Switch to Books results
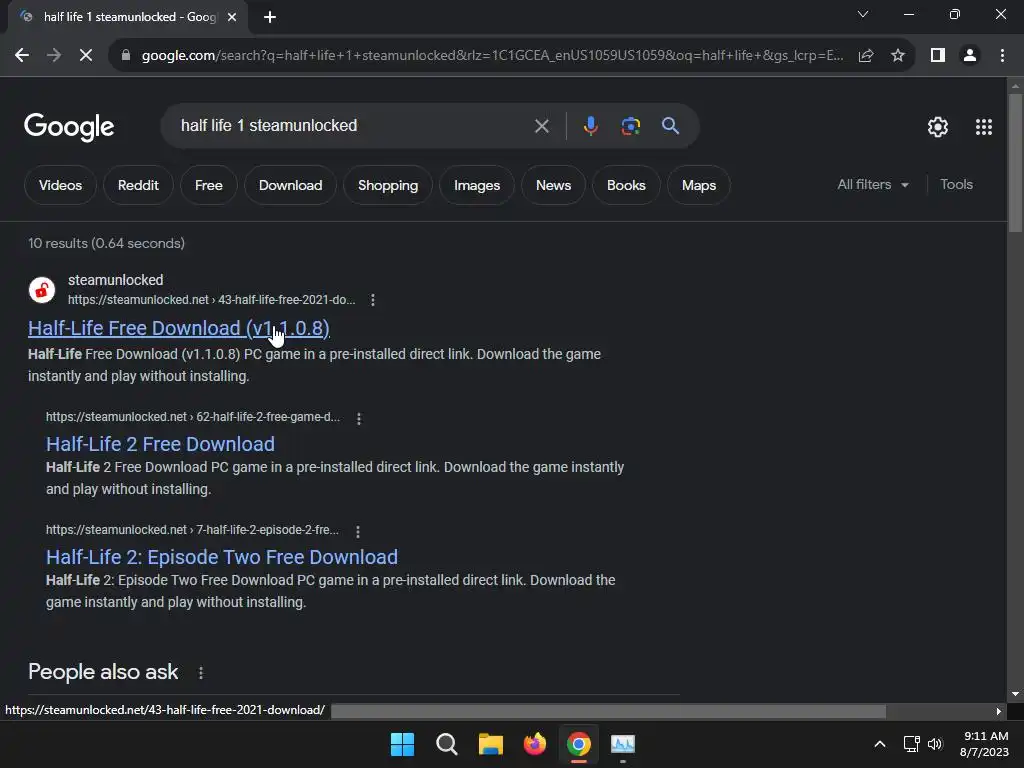The width and height of the screenshot is (1024, 768). pyautogui.click(x=626, y=185)
